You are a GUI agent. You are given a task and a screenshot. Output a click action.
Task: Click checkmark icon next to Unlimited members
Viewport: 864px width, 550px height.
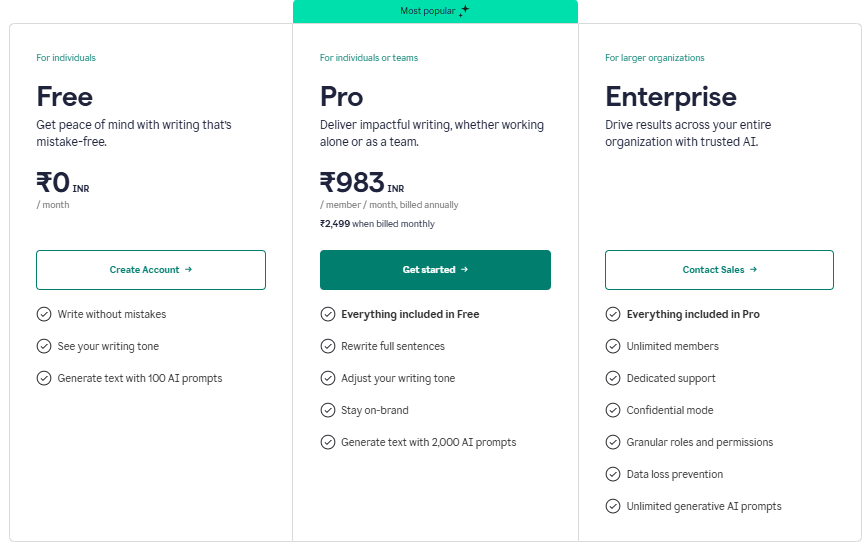pos(613,346)
